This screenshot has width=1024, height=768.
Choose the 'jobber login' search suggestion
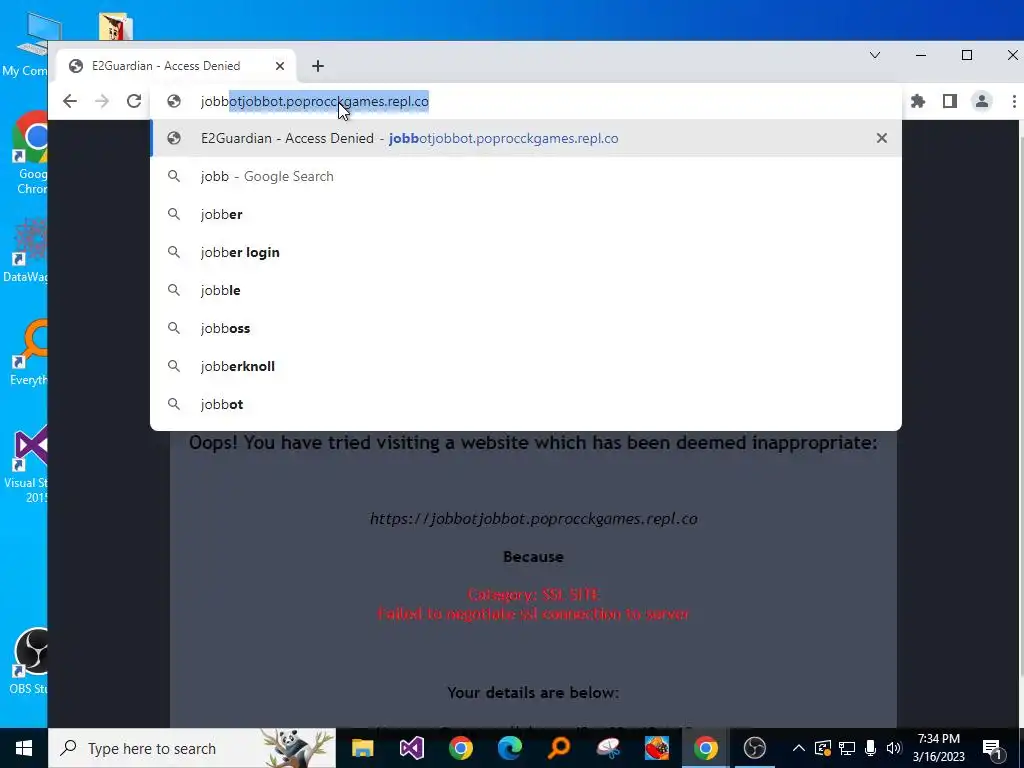click(x=526, y=252)
